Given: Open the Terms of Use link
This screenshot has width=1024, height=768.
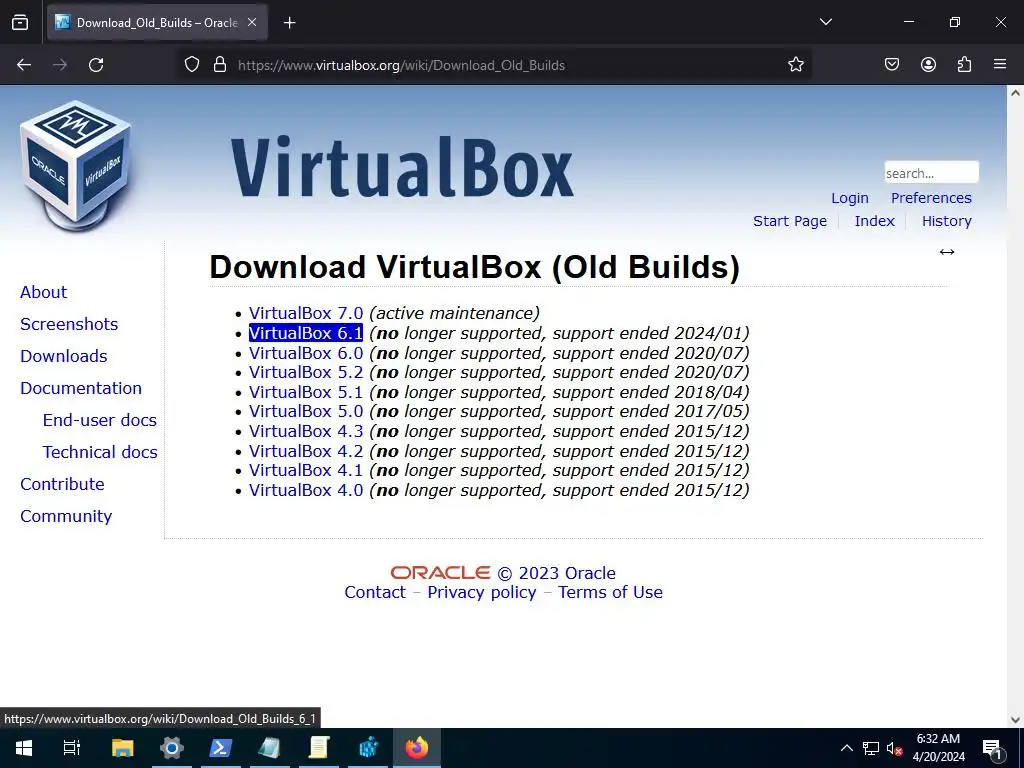Looking at the screenshot, I should coord(610,592).
